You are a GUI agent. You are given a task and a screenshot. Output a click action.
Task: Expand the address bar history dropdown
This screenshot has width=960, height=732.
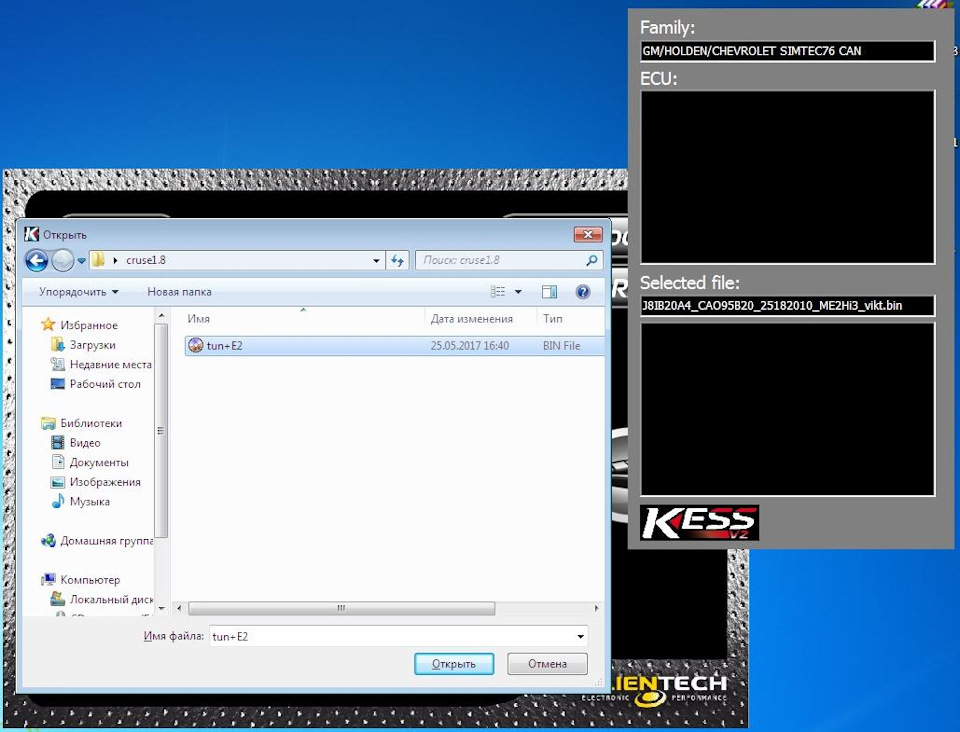coord(376,261)
